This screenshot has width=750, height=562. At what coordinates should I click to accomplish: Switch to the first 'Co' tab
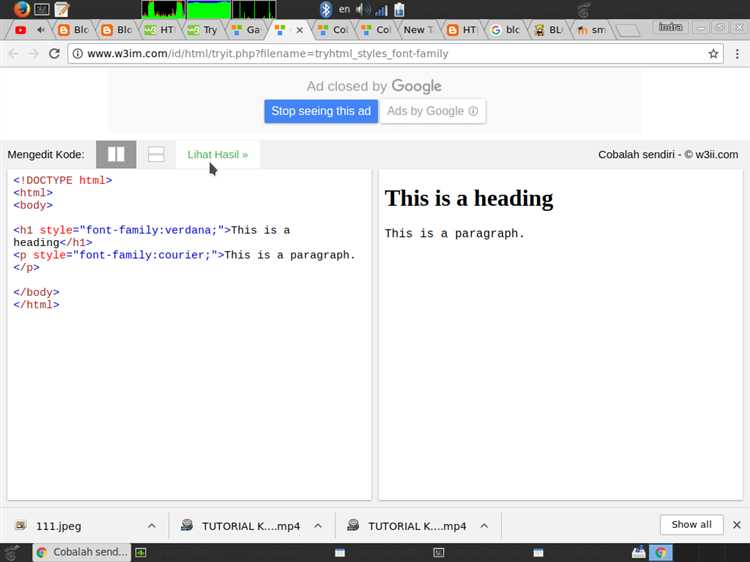tap(332, 30)
